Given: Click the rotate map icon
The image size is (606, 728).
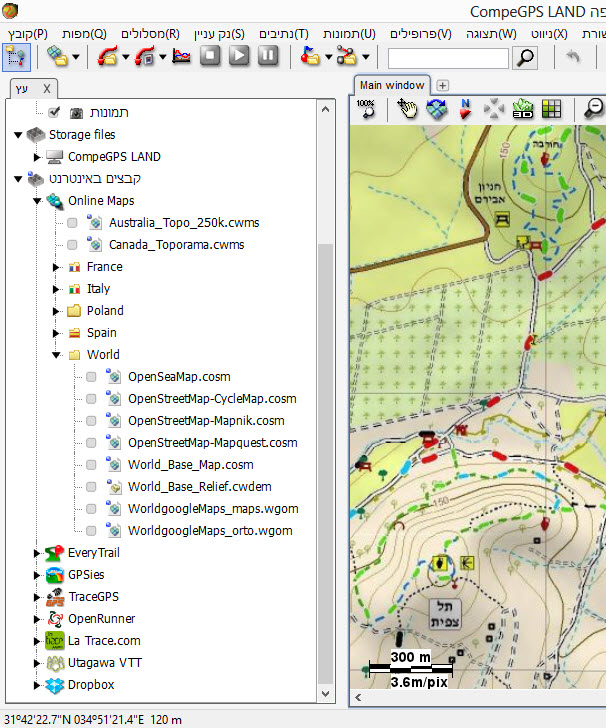Looking at the screenshot, I should pyautogui.click(x=437, y=109).
